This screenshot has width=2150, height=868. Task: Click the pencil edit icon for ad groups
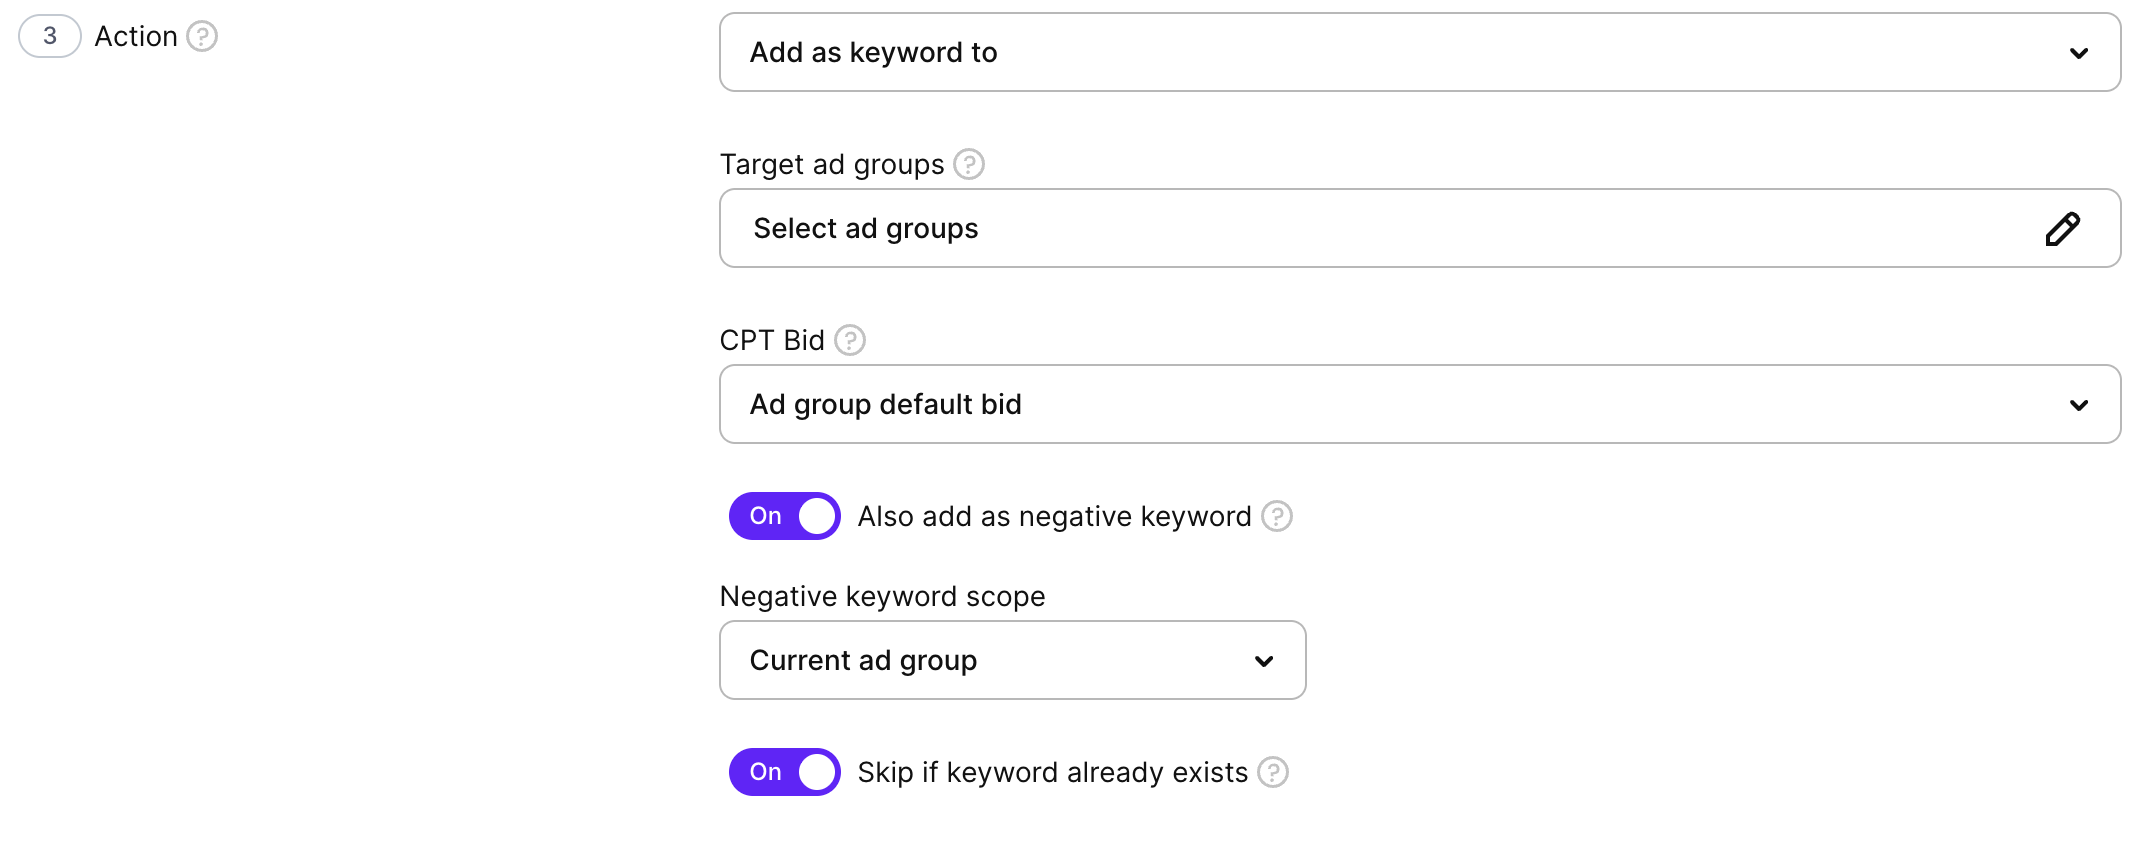tap(2062, 229)
